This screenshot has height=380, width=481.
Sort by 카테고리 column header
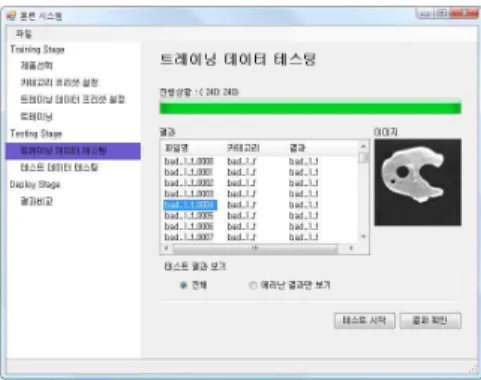(243, 148)
